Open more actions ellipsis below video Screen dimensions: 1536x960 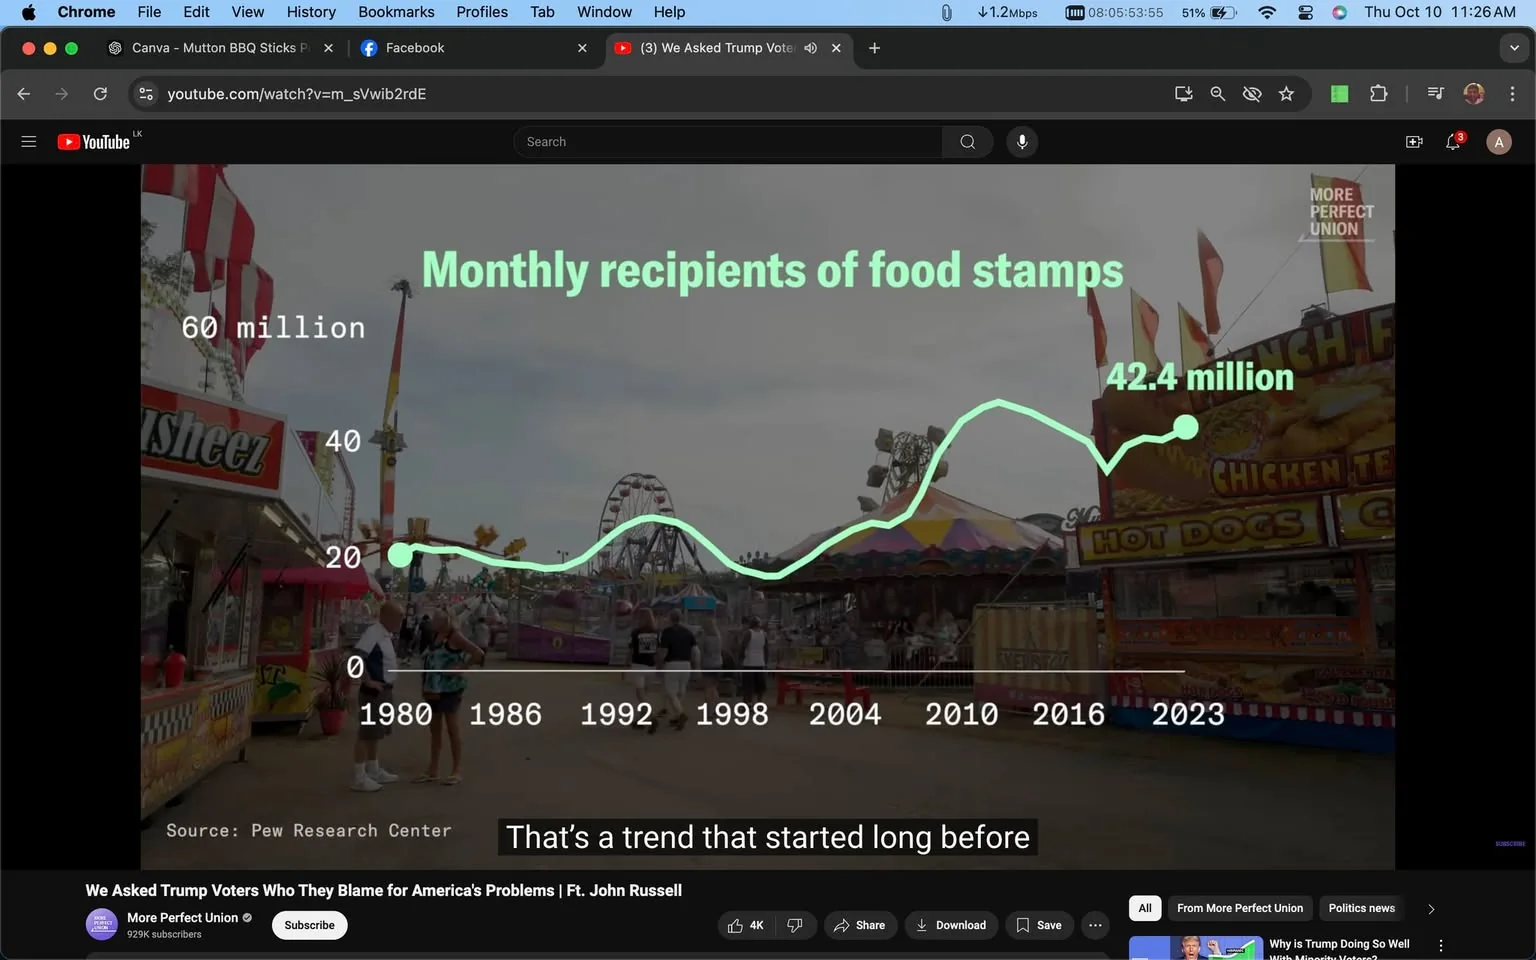[1095, 926]
